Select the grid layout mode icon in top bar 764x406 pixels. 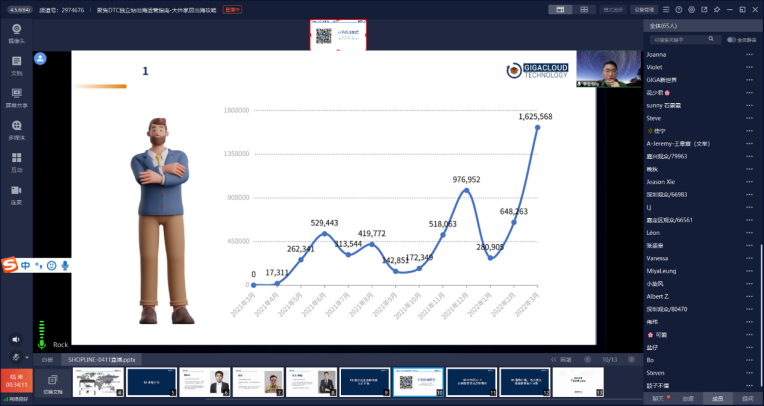tap(584, 10)
